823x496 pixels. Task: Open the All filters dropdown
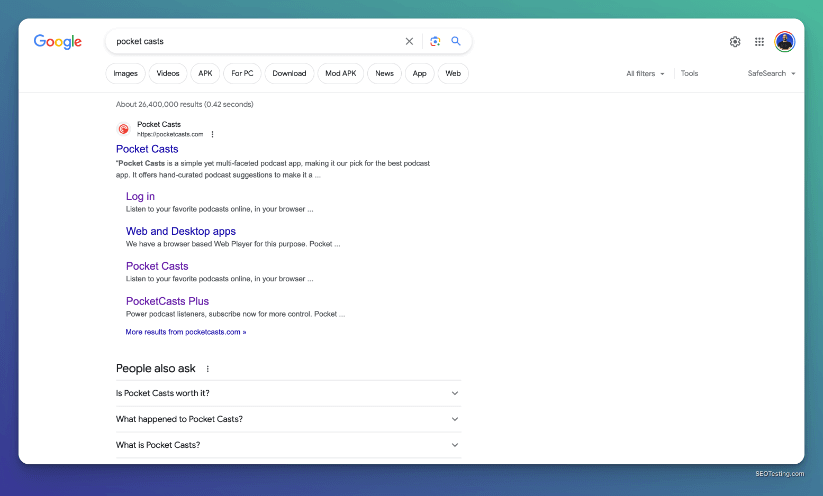pyautogui.click(x=645, y=74)
